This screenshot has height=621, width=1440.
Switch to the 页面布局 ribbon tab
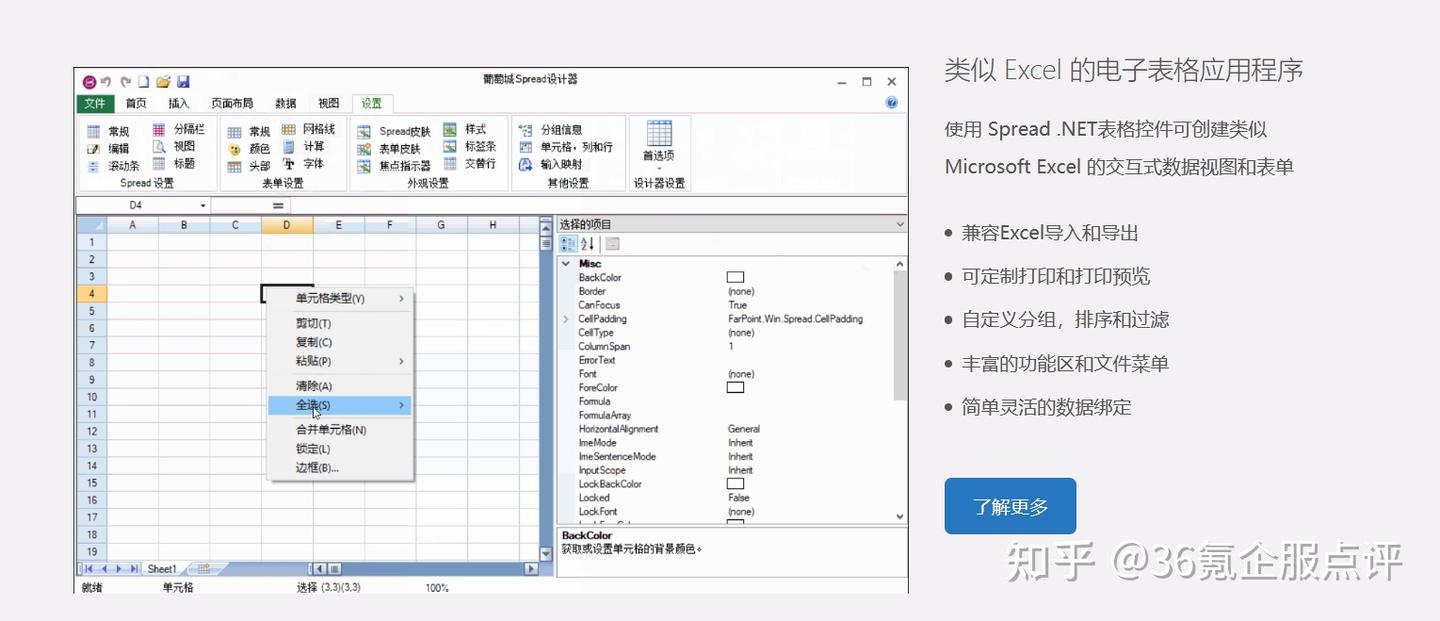pos(232,103)
